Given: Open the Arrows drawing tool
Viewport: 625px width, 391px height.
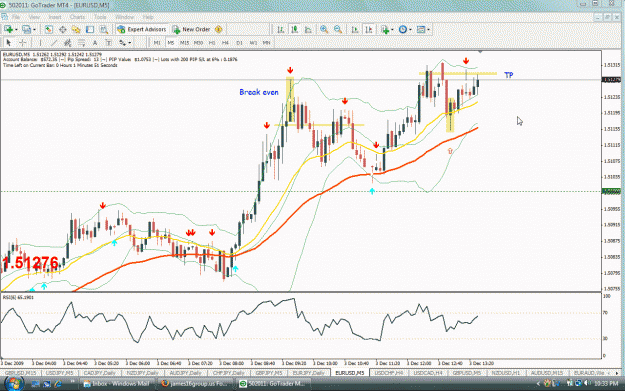Looking at the screenshot, I should tap(122, 43).
